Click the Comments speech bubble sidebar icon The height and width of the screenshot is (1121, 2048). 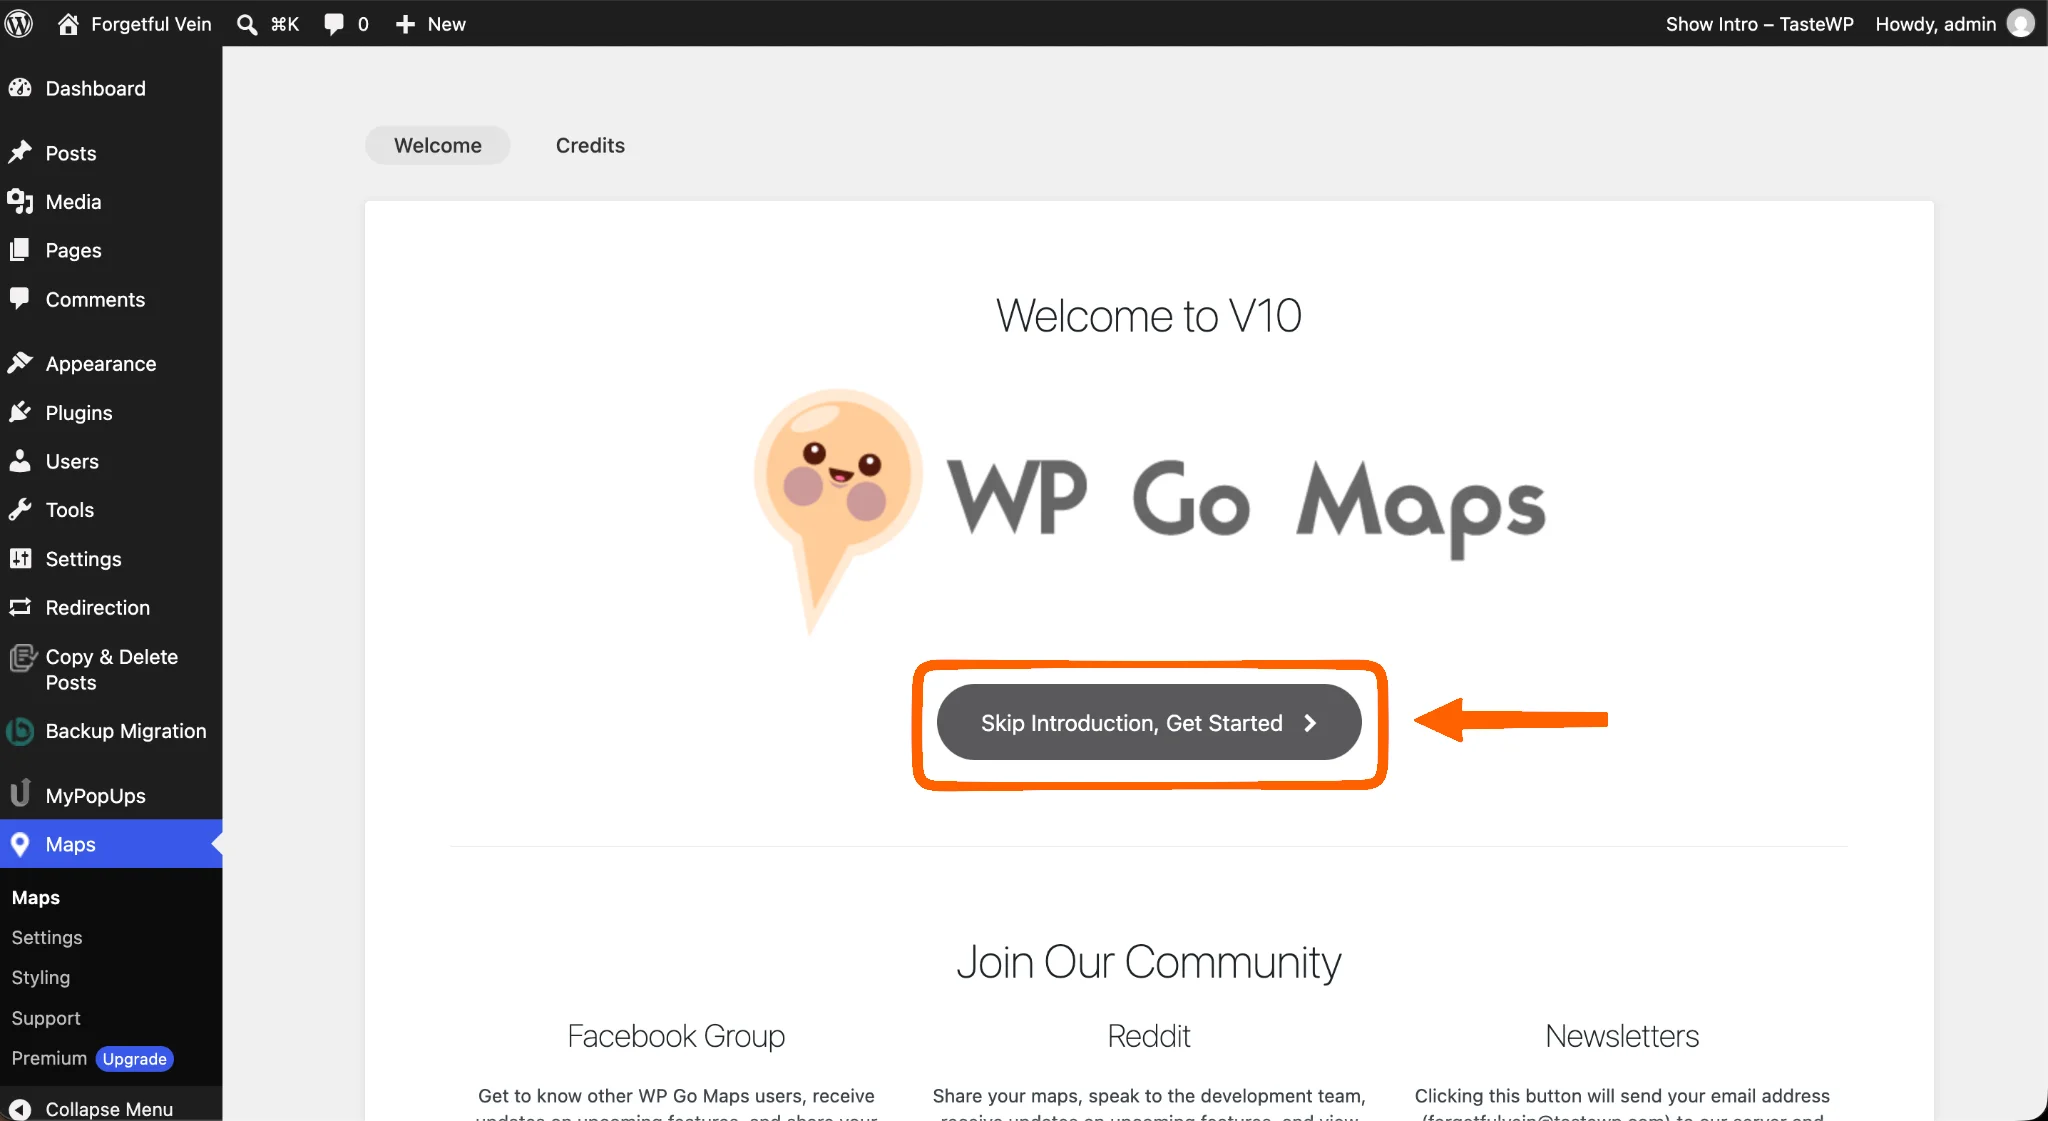tap(20, 299)
